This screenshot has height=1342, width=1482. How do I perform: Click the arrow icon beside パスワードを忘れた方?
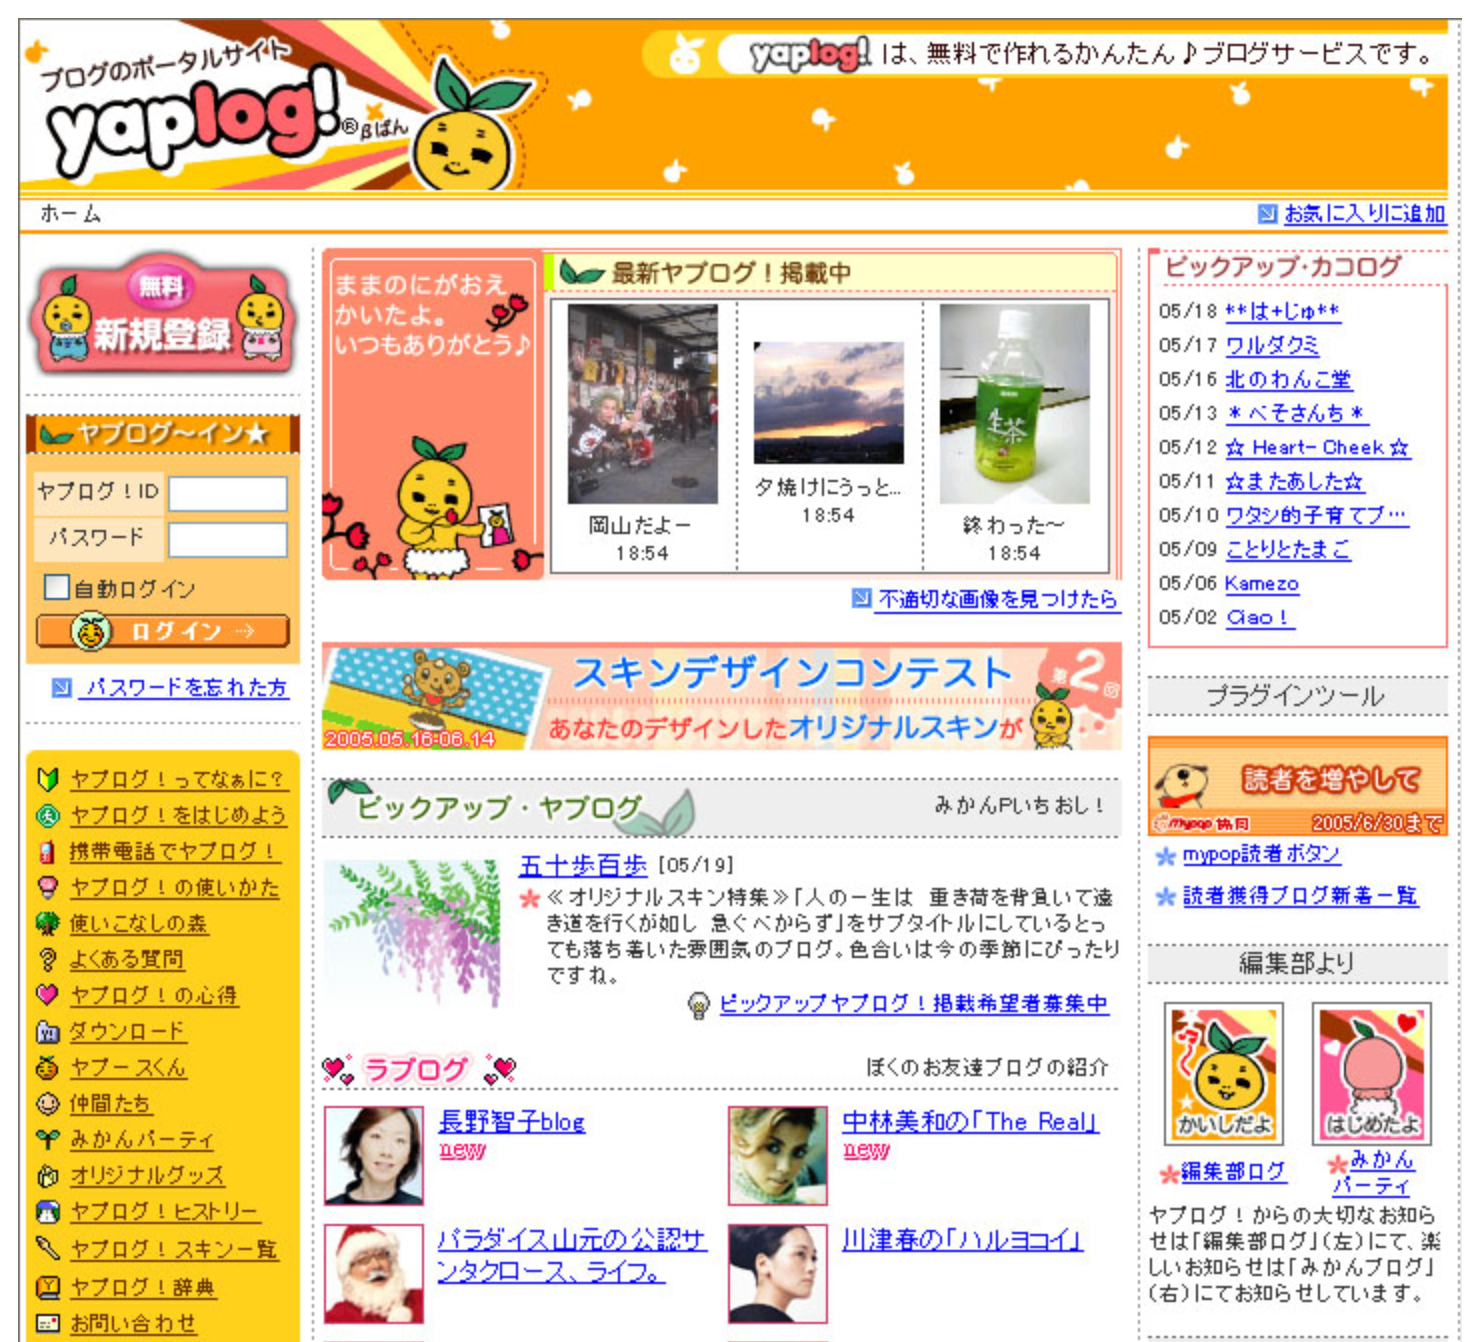tap(62, 688)
